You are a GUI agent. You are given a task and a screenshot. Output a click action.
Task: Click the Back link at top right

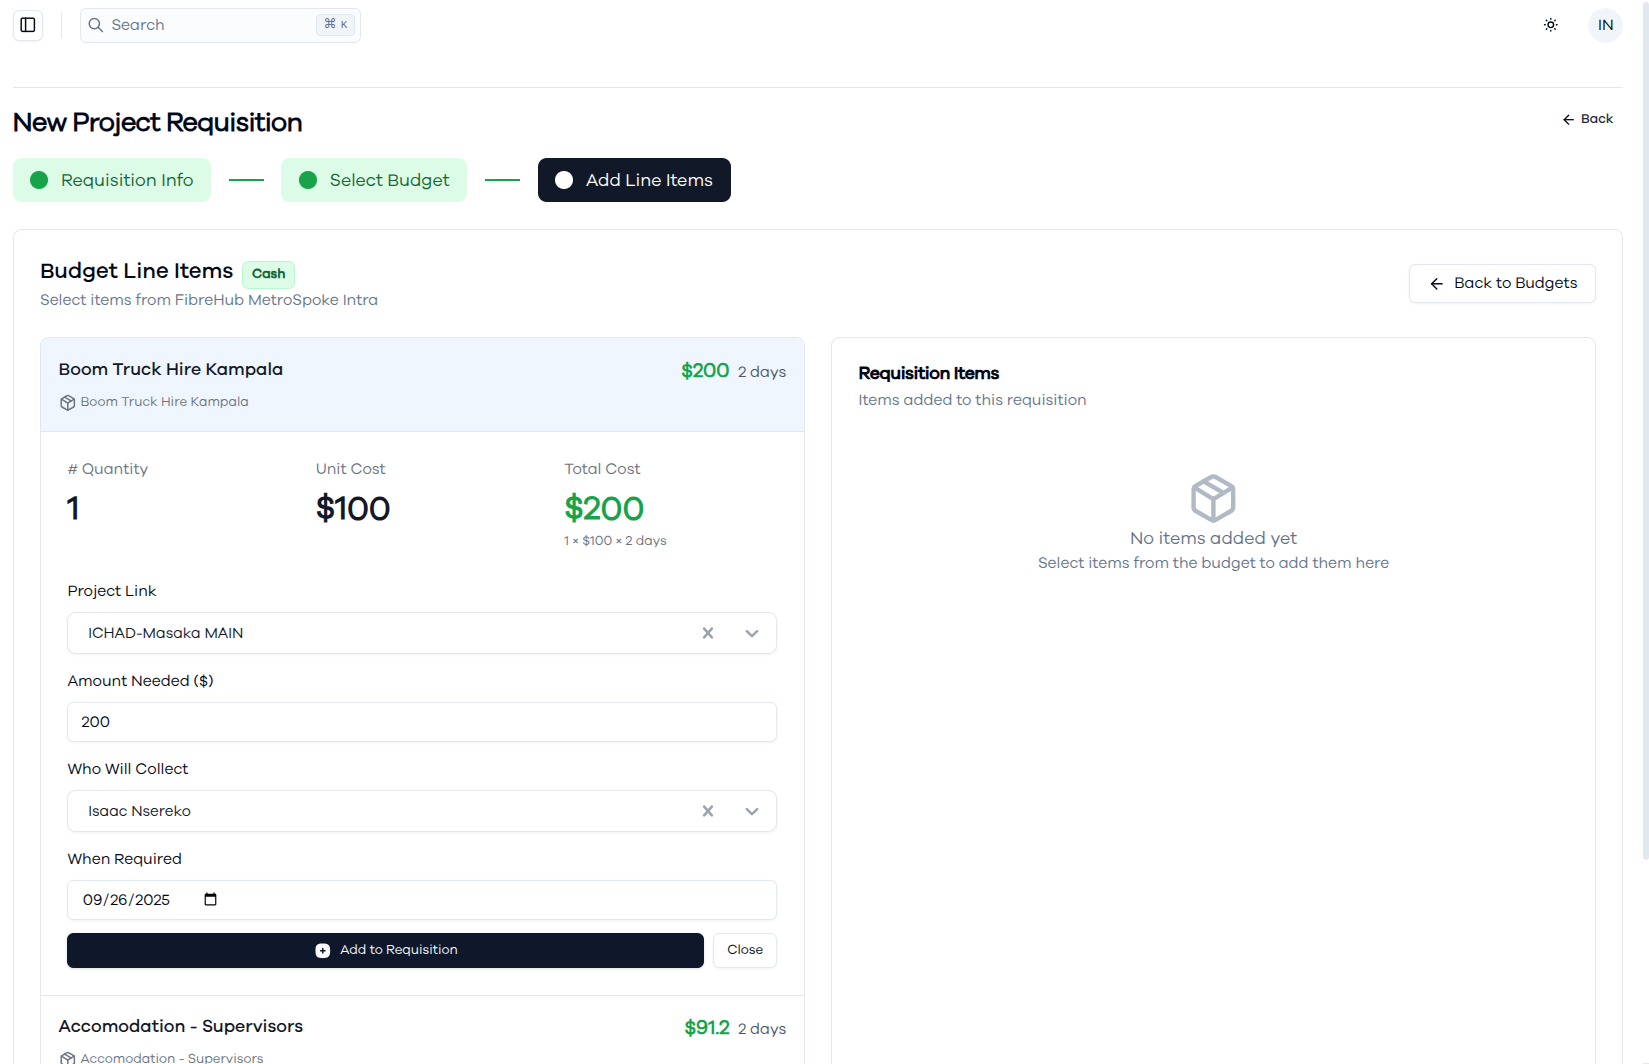coord(1587,119)
